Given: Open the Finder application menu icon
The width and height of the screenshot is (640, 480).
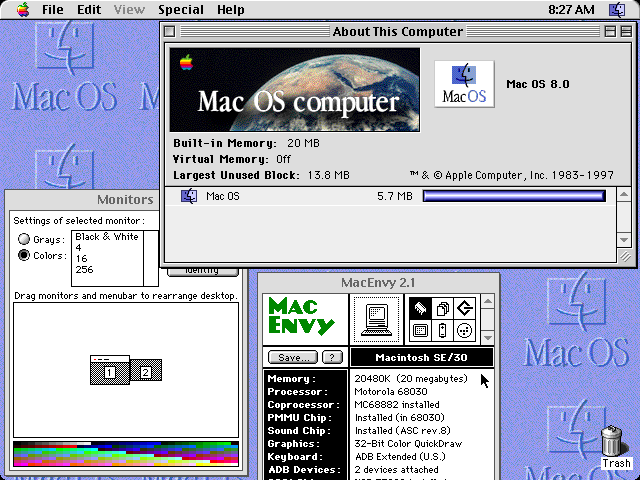Looking at the screenshot, I should [617, 9].
